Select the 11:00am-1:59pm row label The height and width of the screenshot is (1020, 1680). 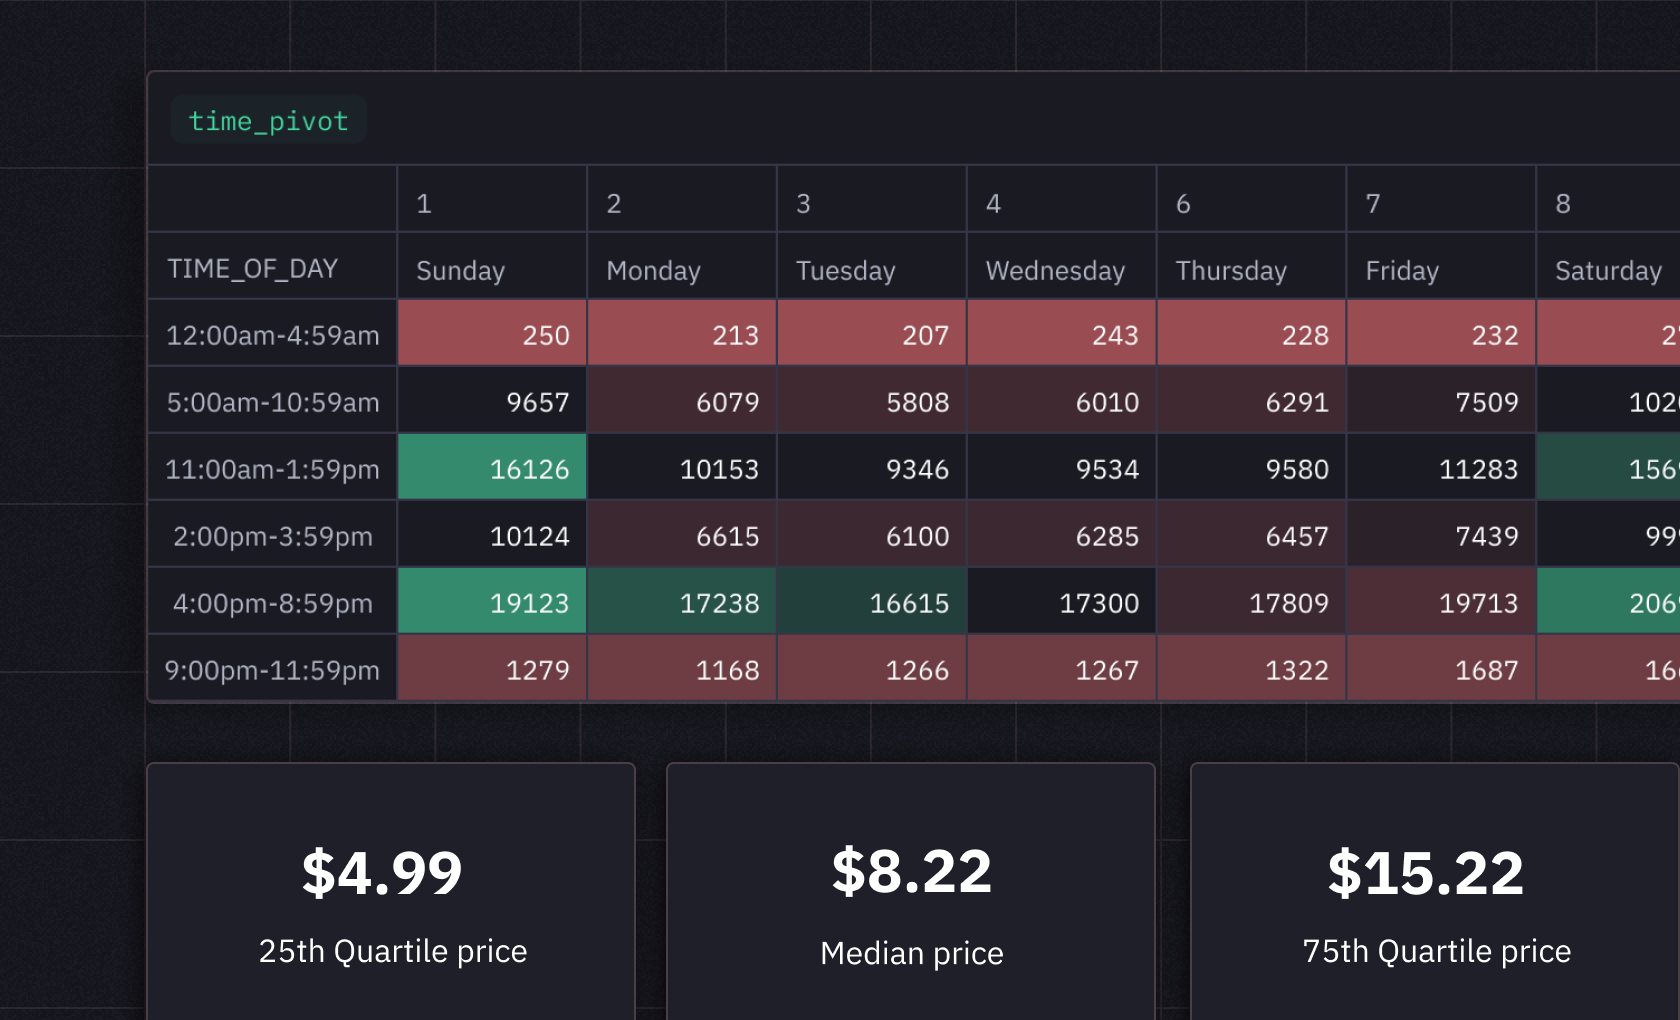(x=273, y=467)
